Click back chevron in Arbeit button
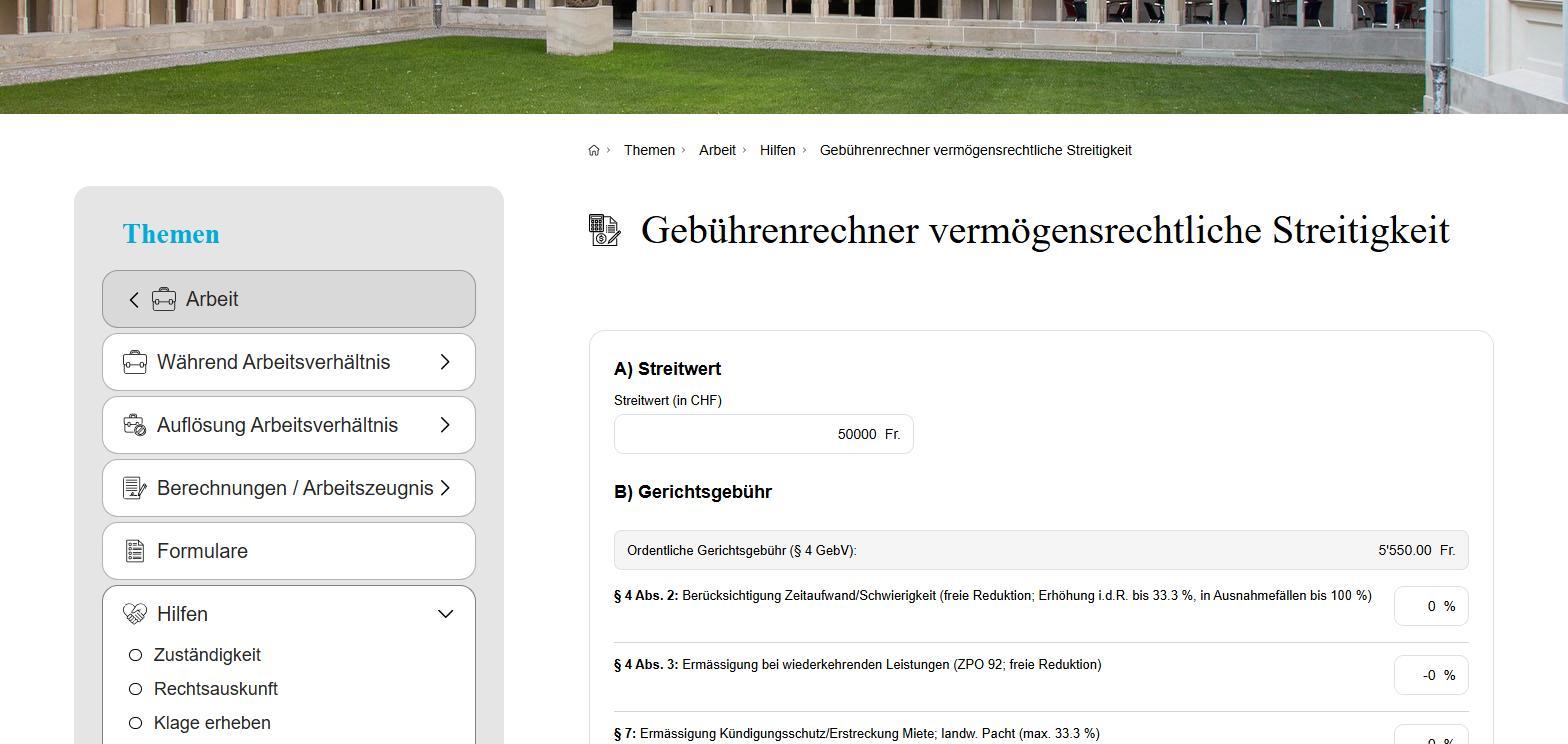 (x=134, y=299)
